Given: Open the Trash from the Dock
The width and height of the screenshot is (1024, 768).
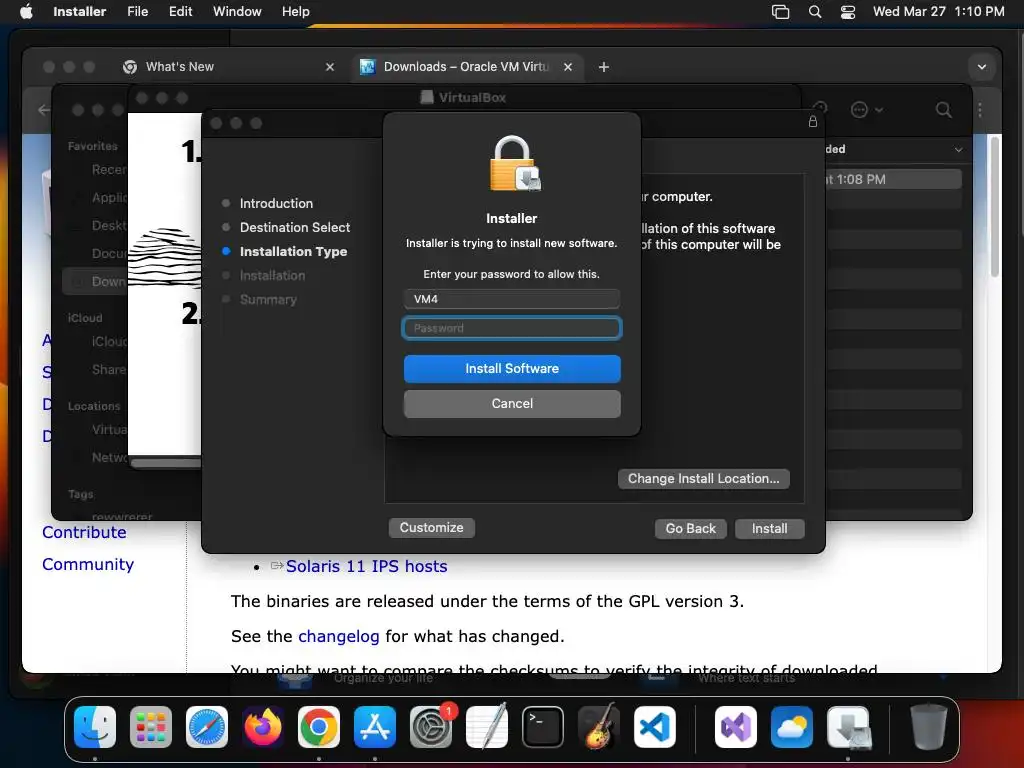Looking at the screenshot, I should tap(928, 727).
